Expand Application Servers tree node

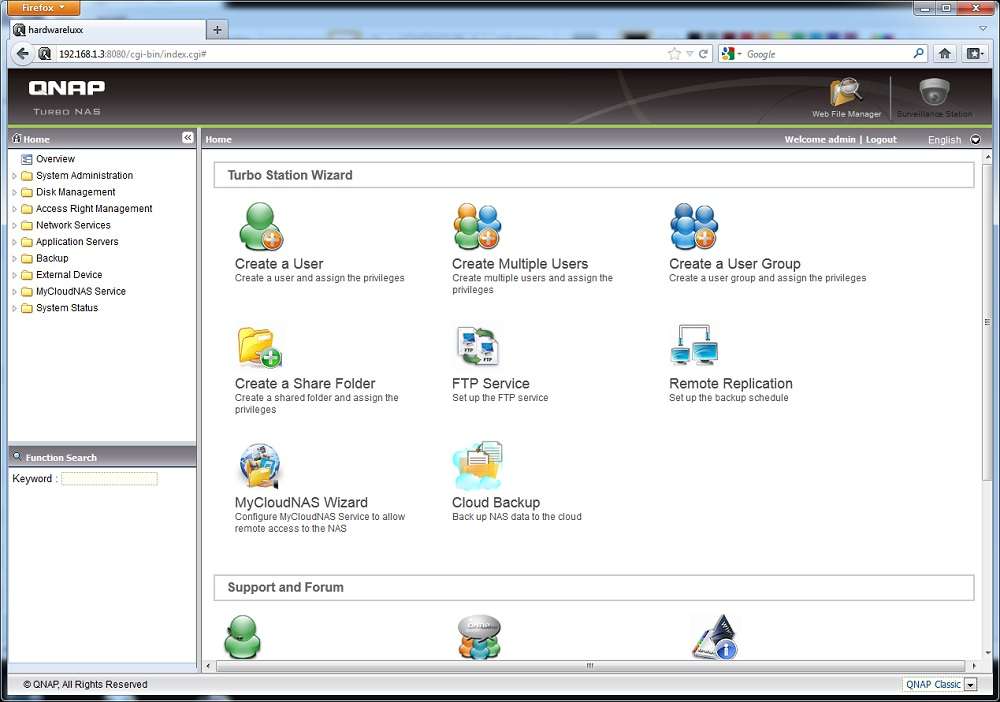[x=14, y=242]
